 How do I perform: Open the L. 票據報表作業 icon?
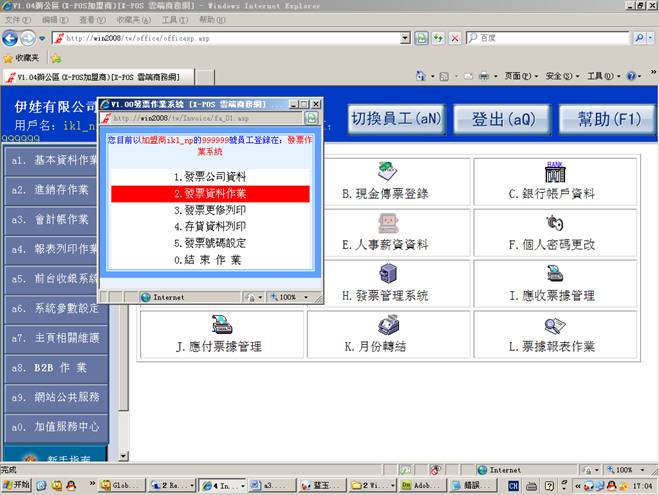pos(552,325)
